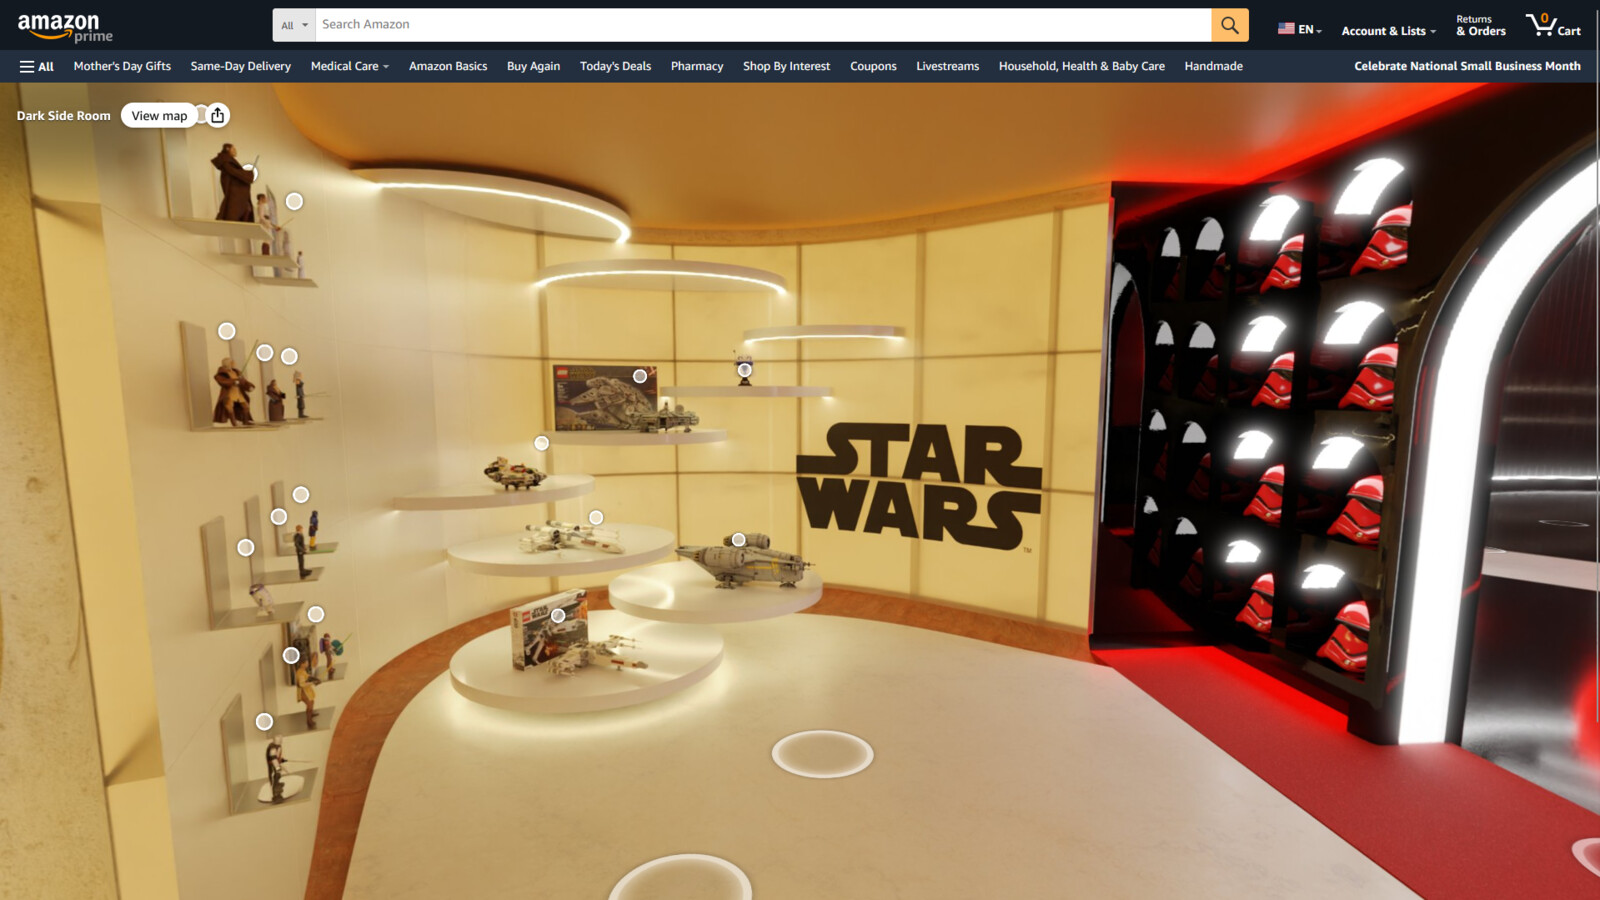Go to Amazon Basics
The height and width of the screenshot is (900, 1600).
[448, 66]
